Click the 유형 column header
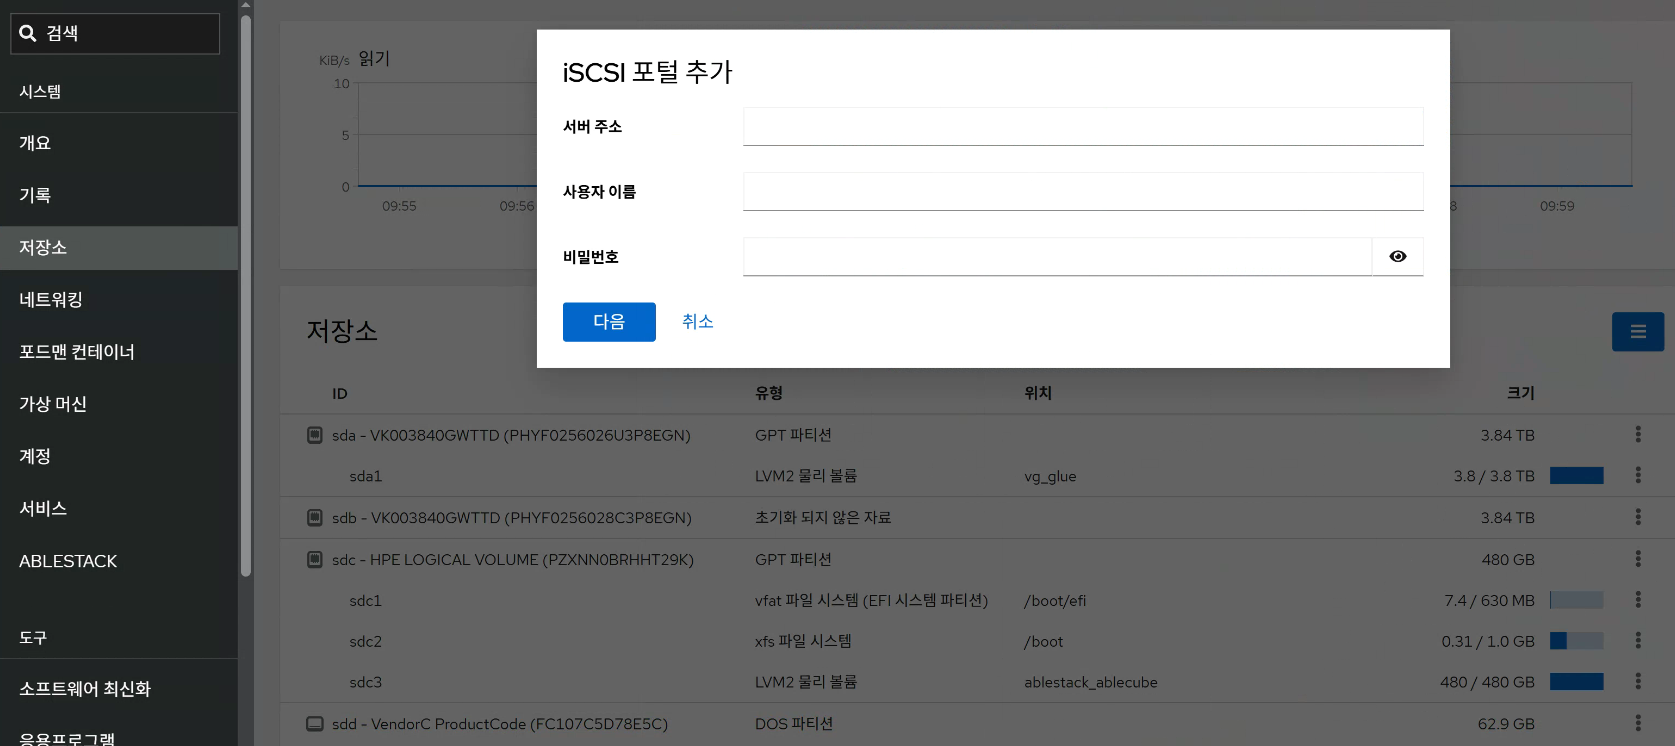This screenshot has height=746, width=1675. click(x=769, y=393)
